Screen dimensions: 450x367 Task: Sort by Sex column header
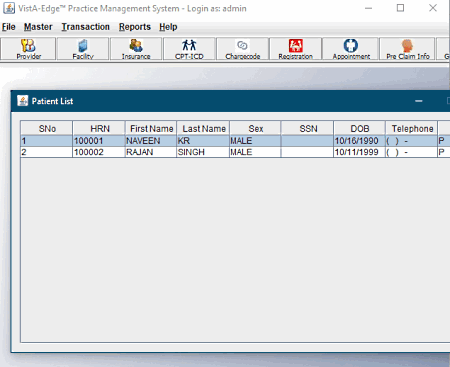(255, 129)
